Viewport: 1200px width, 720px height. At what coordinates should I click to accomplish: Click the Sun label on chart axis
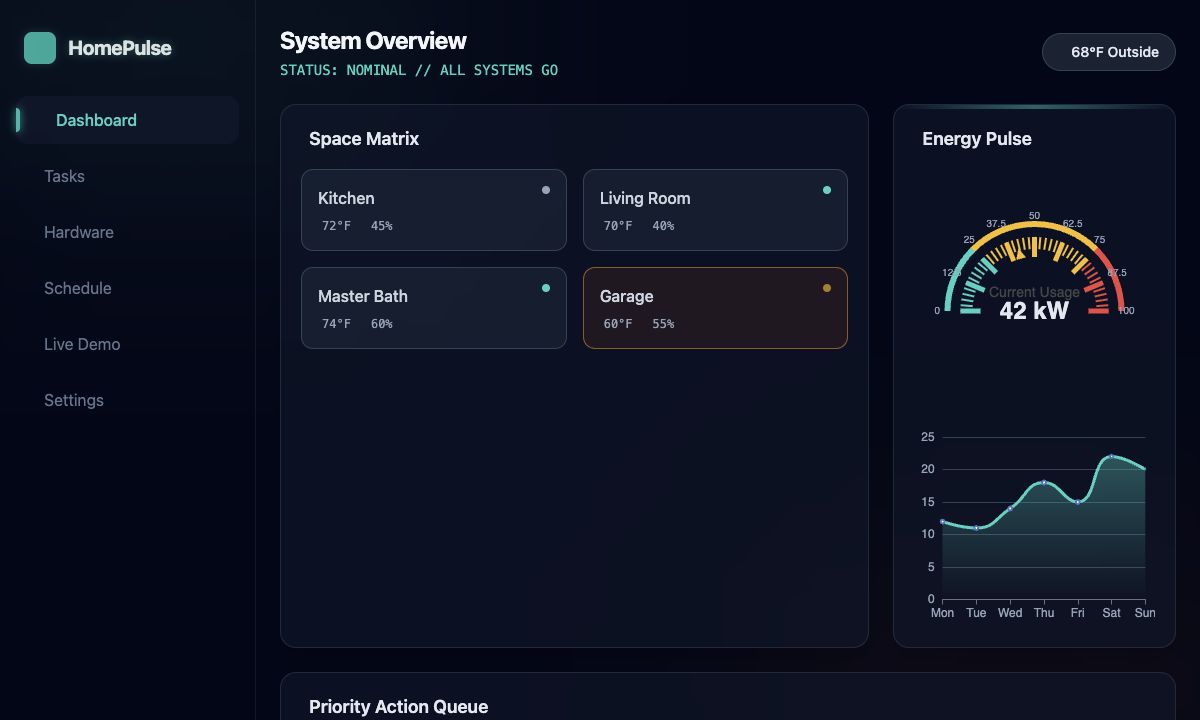point(1145,613)
